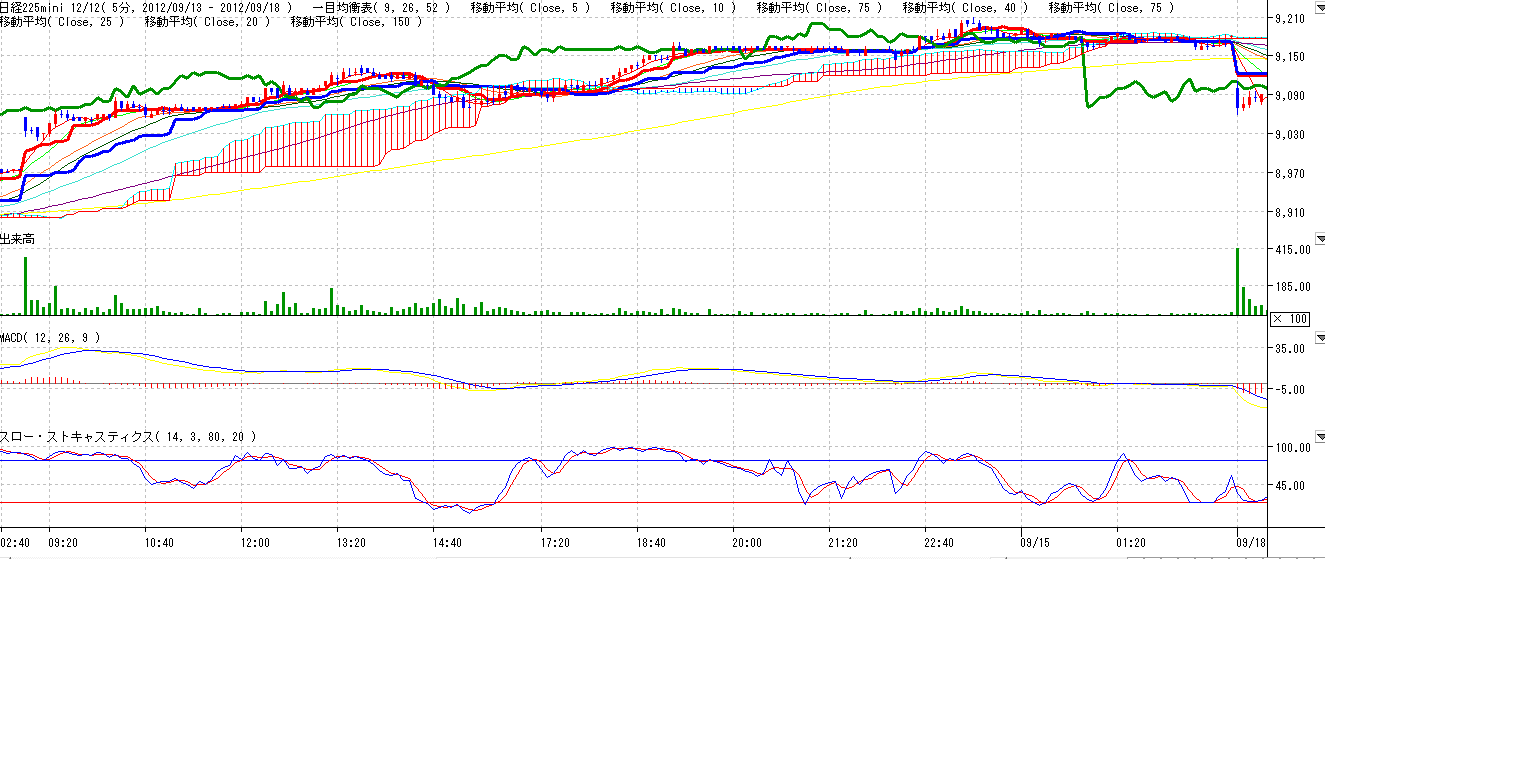Select the MACD( 12, 26, 9 ) label

pos(50,338)
